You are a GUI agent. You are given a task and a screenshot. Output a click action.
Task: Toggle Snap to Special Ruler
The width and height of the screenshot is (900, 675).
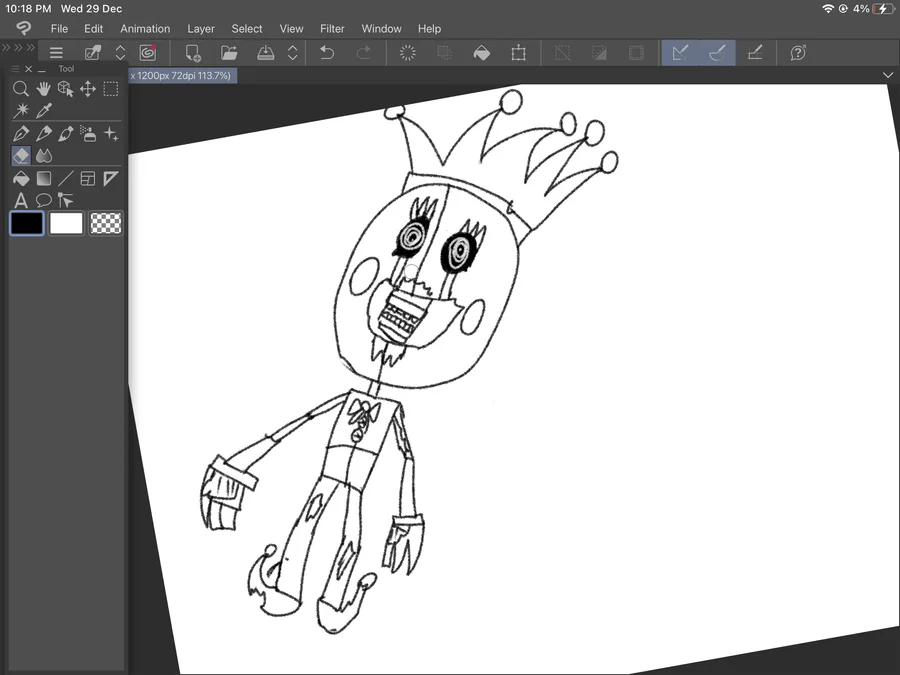coord(717,53)
